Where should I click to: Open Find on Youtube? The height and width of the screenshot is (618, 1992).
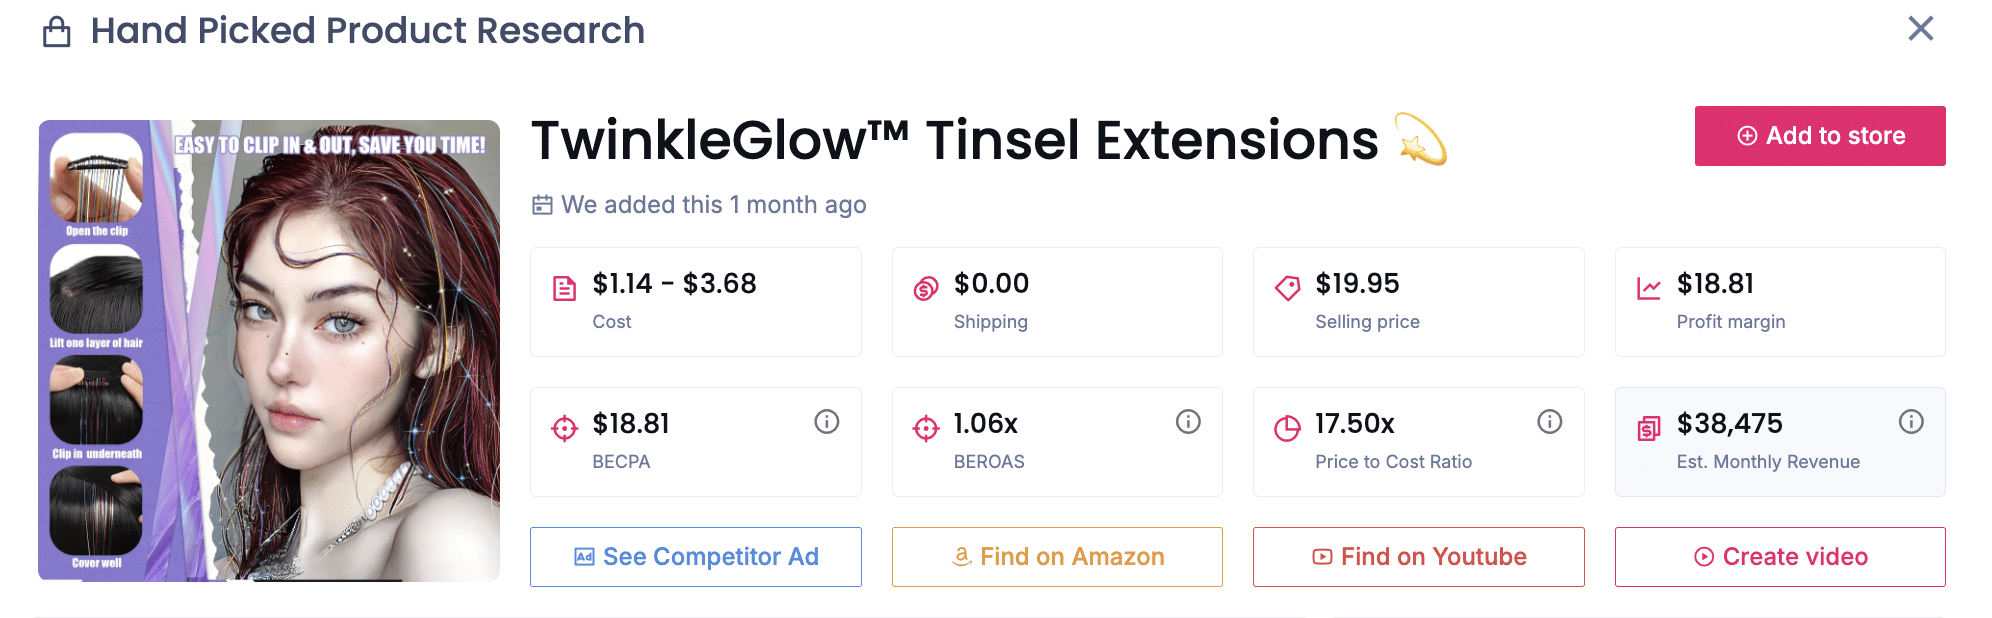tap(1418, 557)
